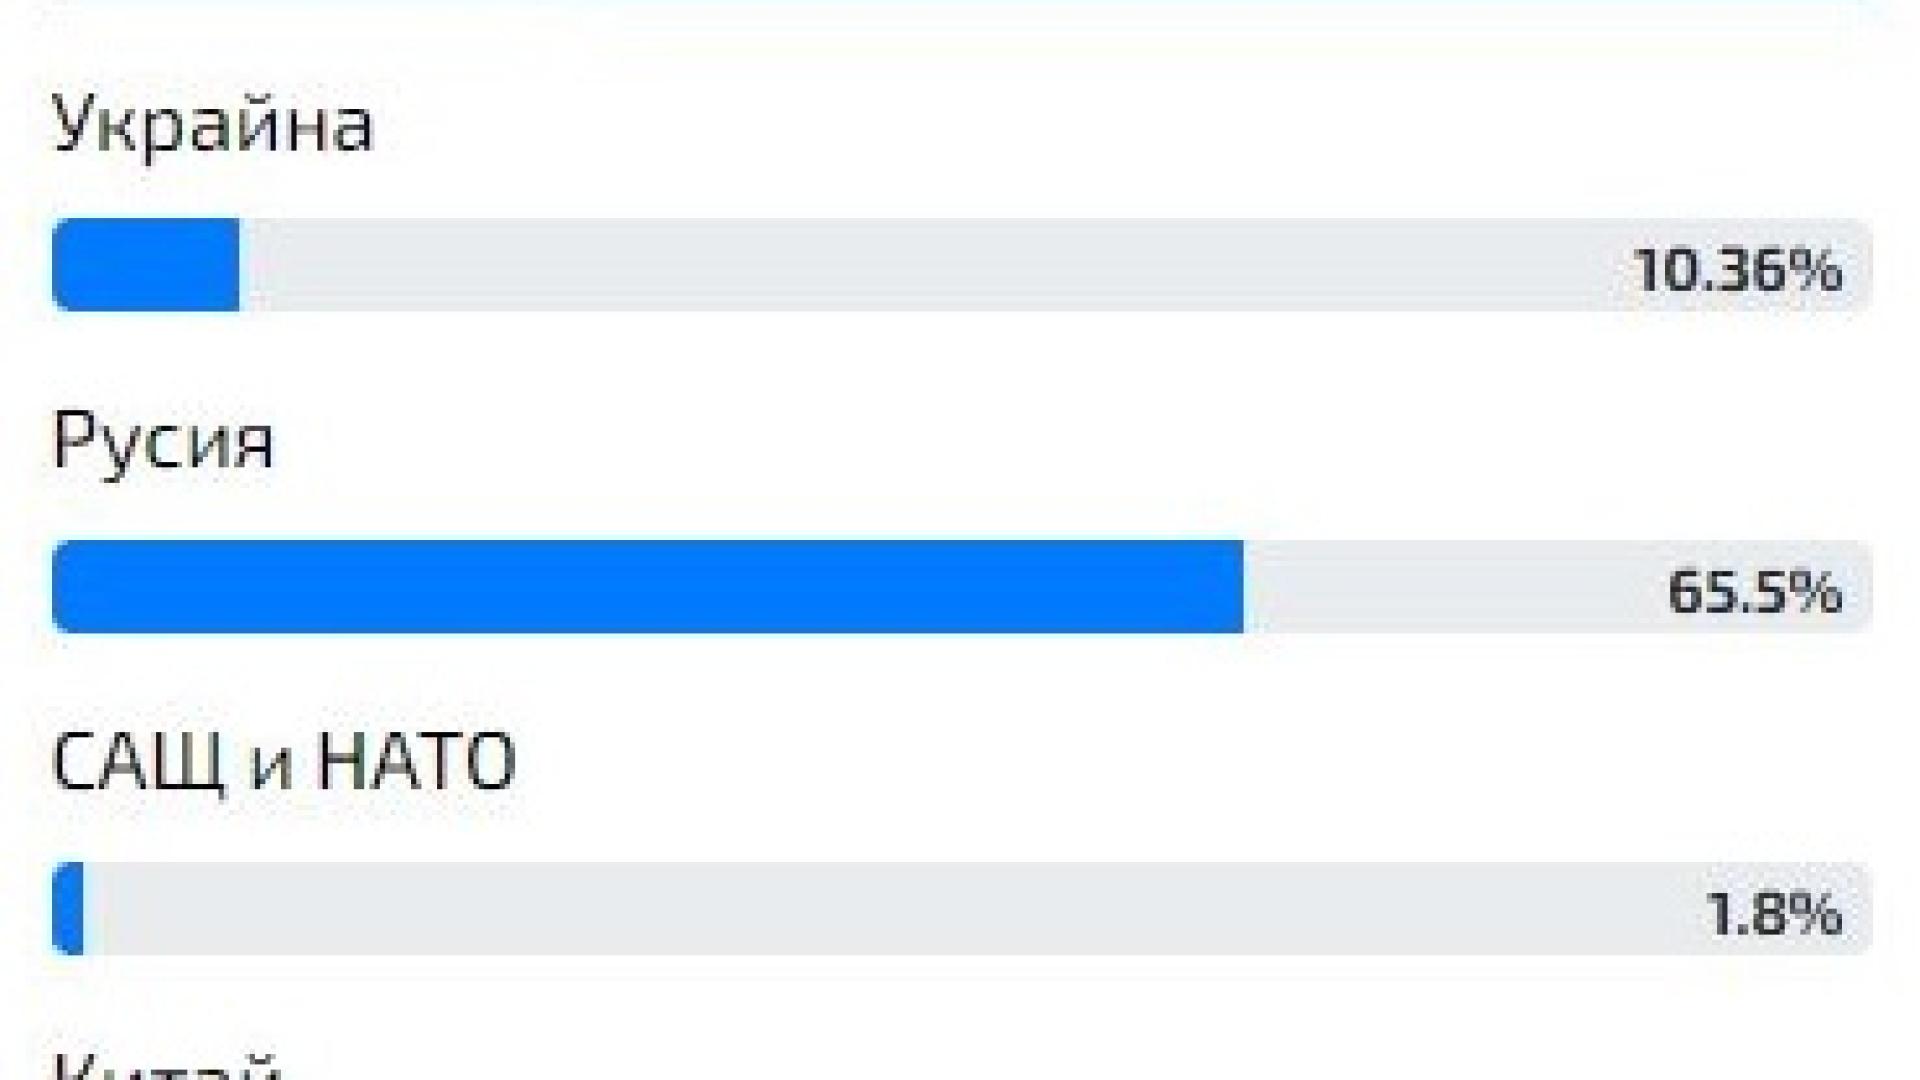Select the Украйна poll option label
This screenshot has width=1920, height=1080.
(x=212, y=126)
